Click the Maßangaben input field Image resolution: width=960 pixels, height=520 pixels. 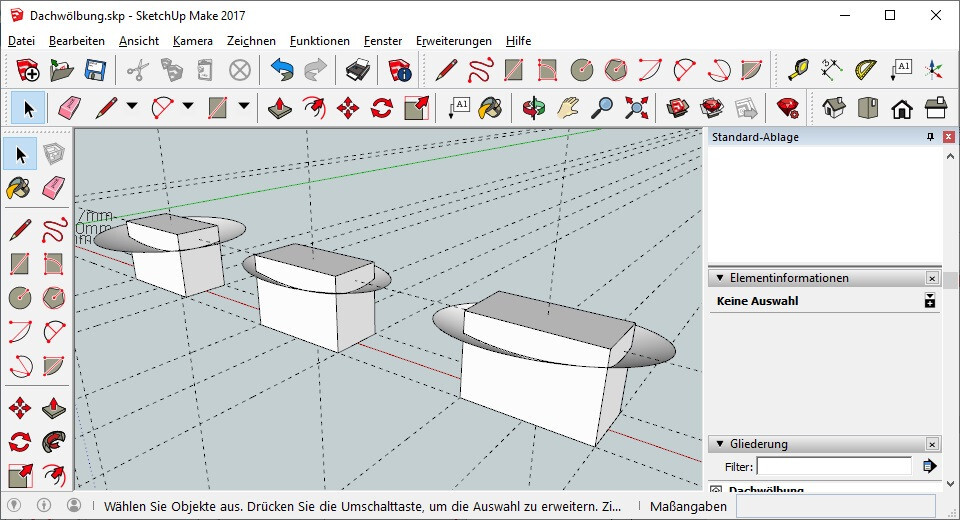coord(836,507)
